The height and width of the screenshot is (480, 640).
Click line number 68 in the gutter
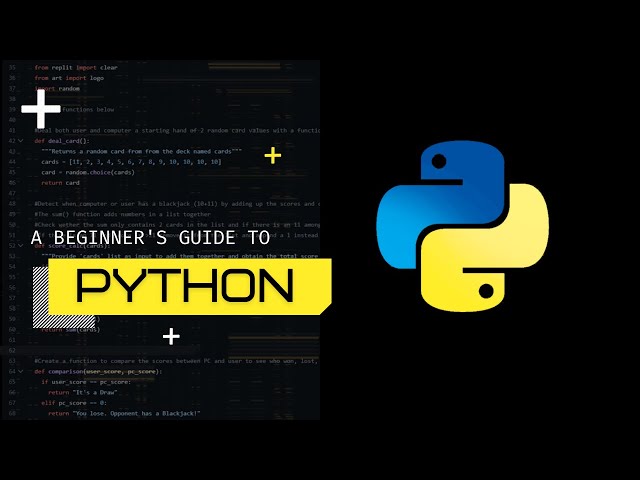(12, 413)
